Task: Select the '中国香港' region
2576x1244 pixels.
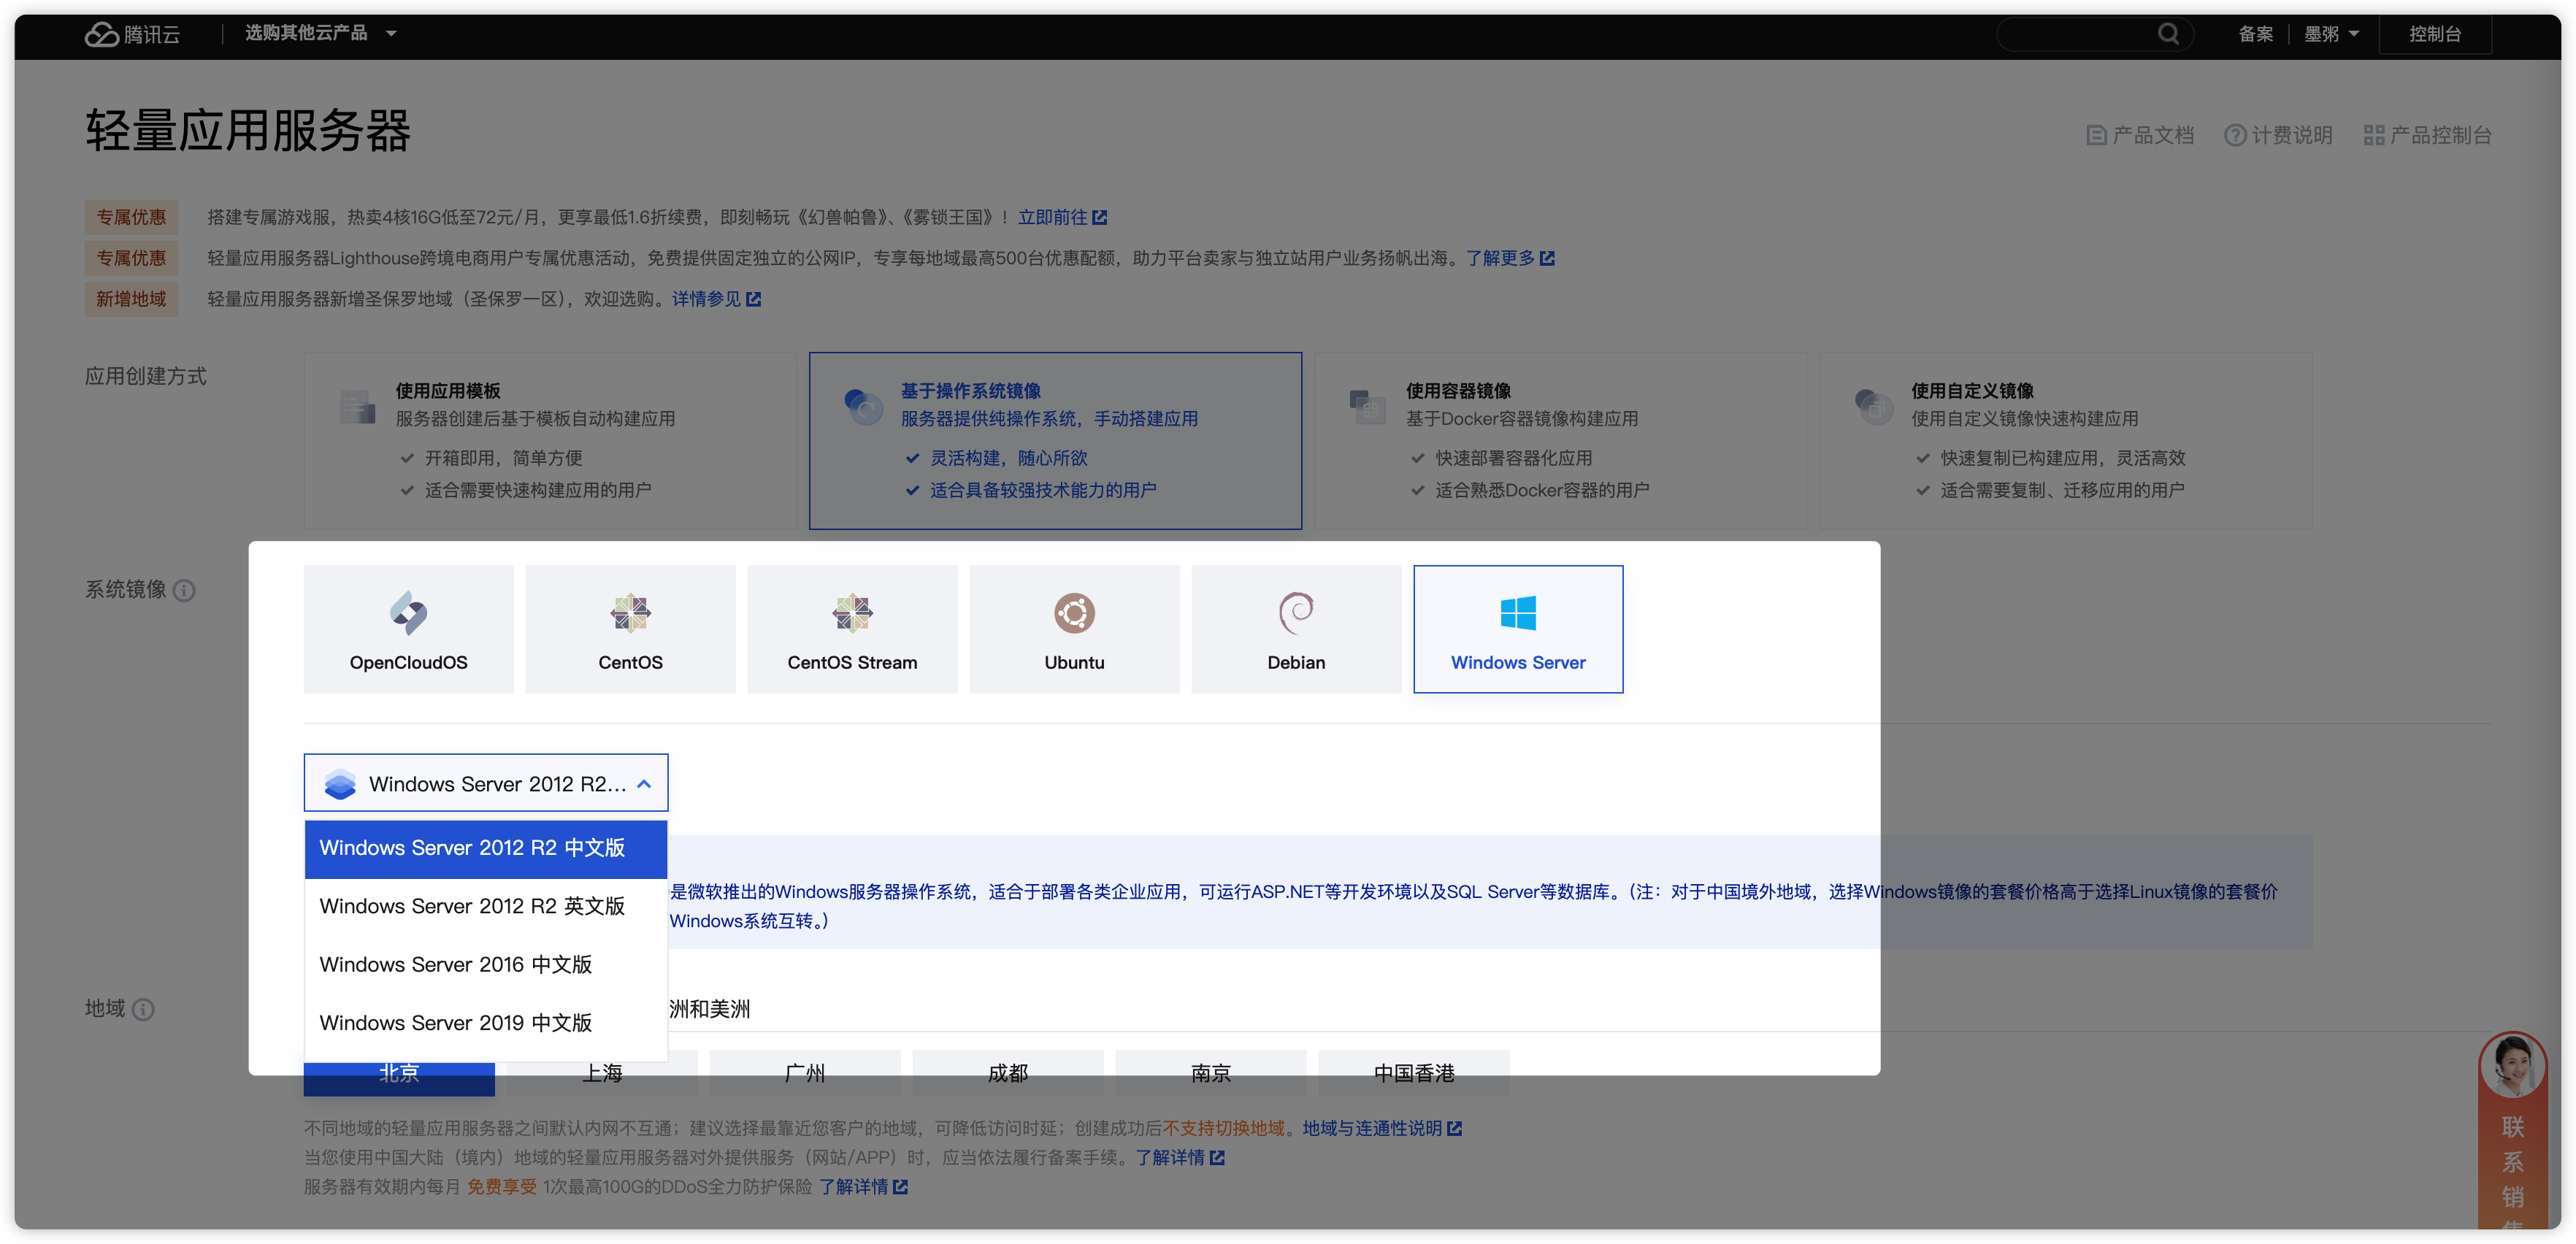Action: tap(1414, 1073)
